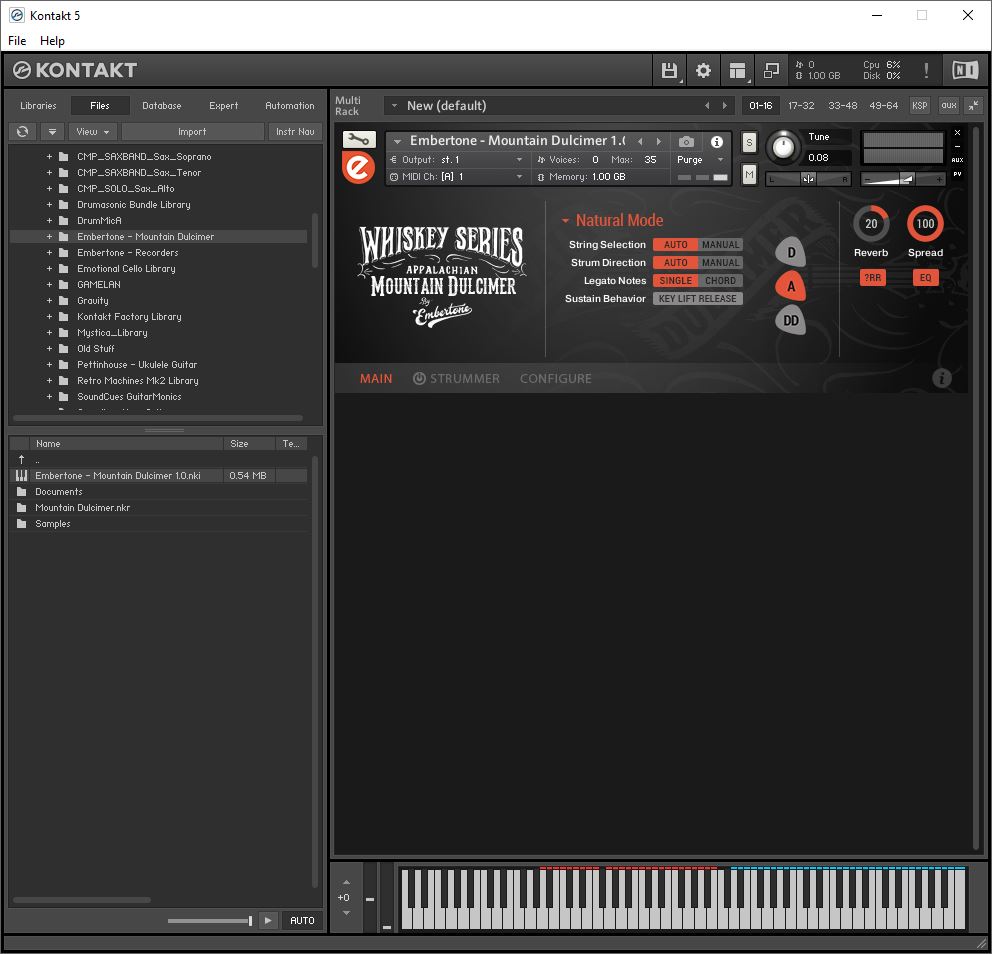The width and height of the screenshot is (992, 954).
Task: Select the A pick tuning
Action: [x=791, y=286]
